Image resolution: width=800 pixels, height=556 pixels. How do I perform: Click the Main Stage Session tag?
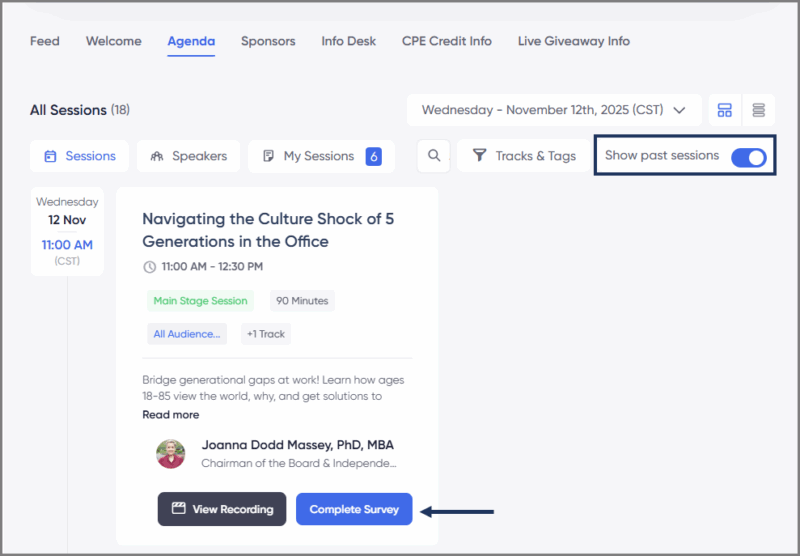pos(200,301)
